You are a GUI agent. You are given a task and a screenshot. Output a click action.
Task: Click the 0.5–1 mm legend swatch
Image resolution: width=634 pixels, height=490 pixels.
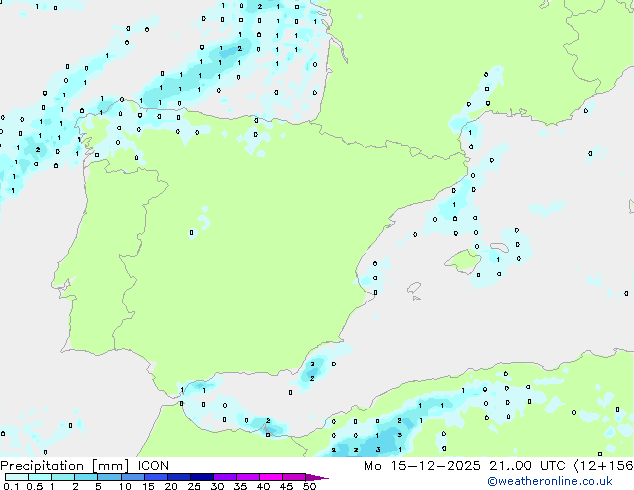pos(40,477)
